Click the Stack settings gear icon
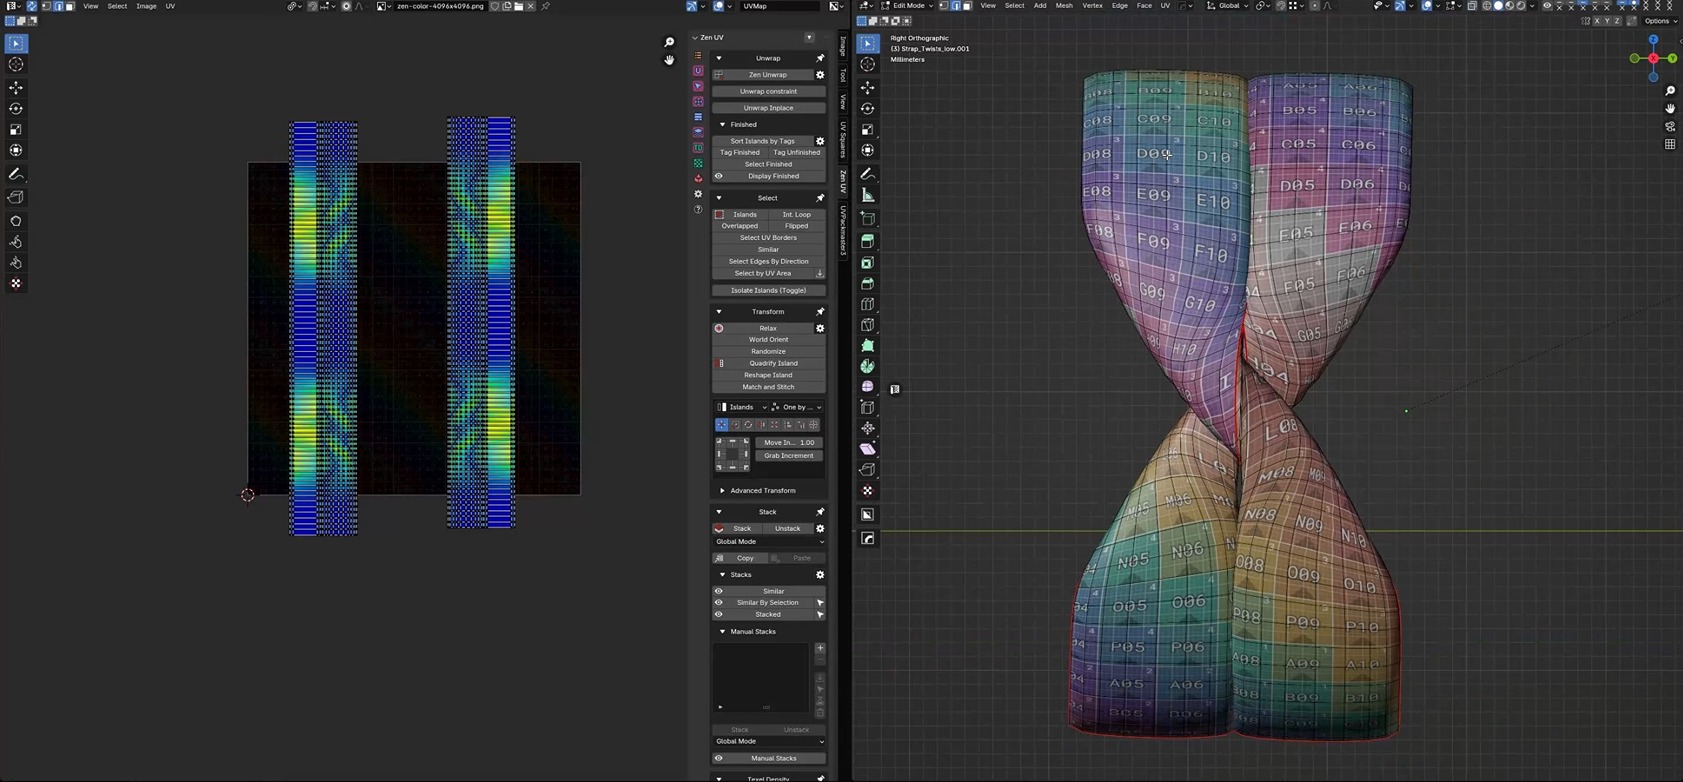Viewport: 1683px width, 782px height. 820,529
